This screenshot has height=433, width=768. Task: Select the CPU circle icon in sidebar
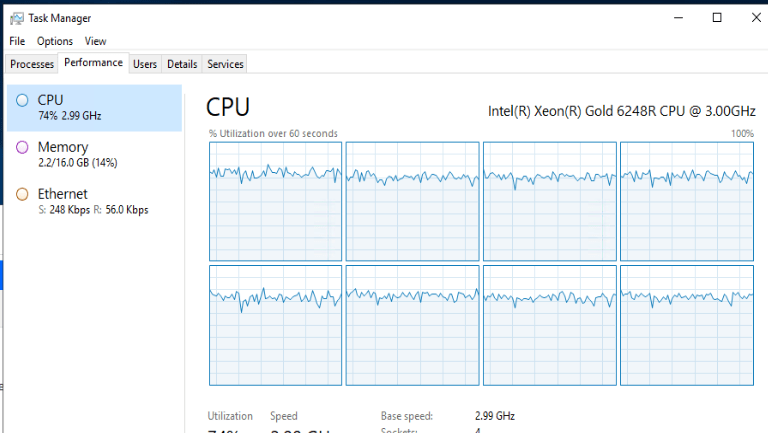pyautogui.click(x=22, y=100)
